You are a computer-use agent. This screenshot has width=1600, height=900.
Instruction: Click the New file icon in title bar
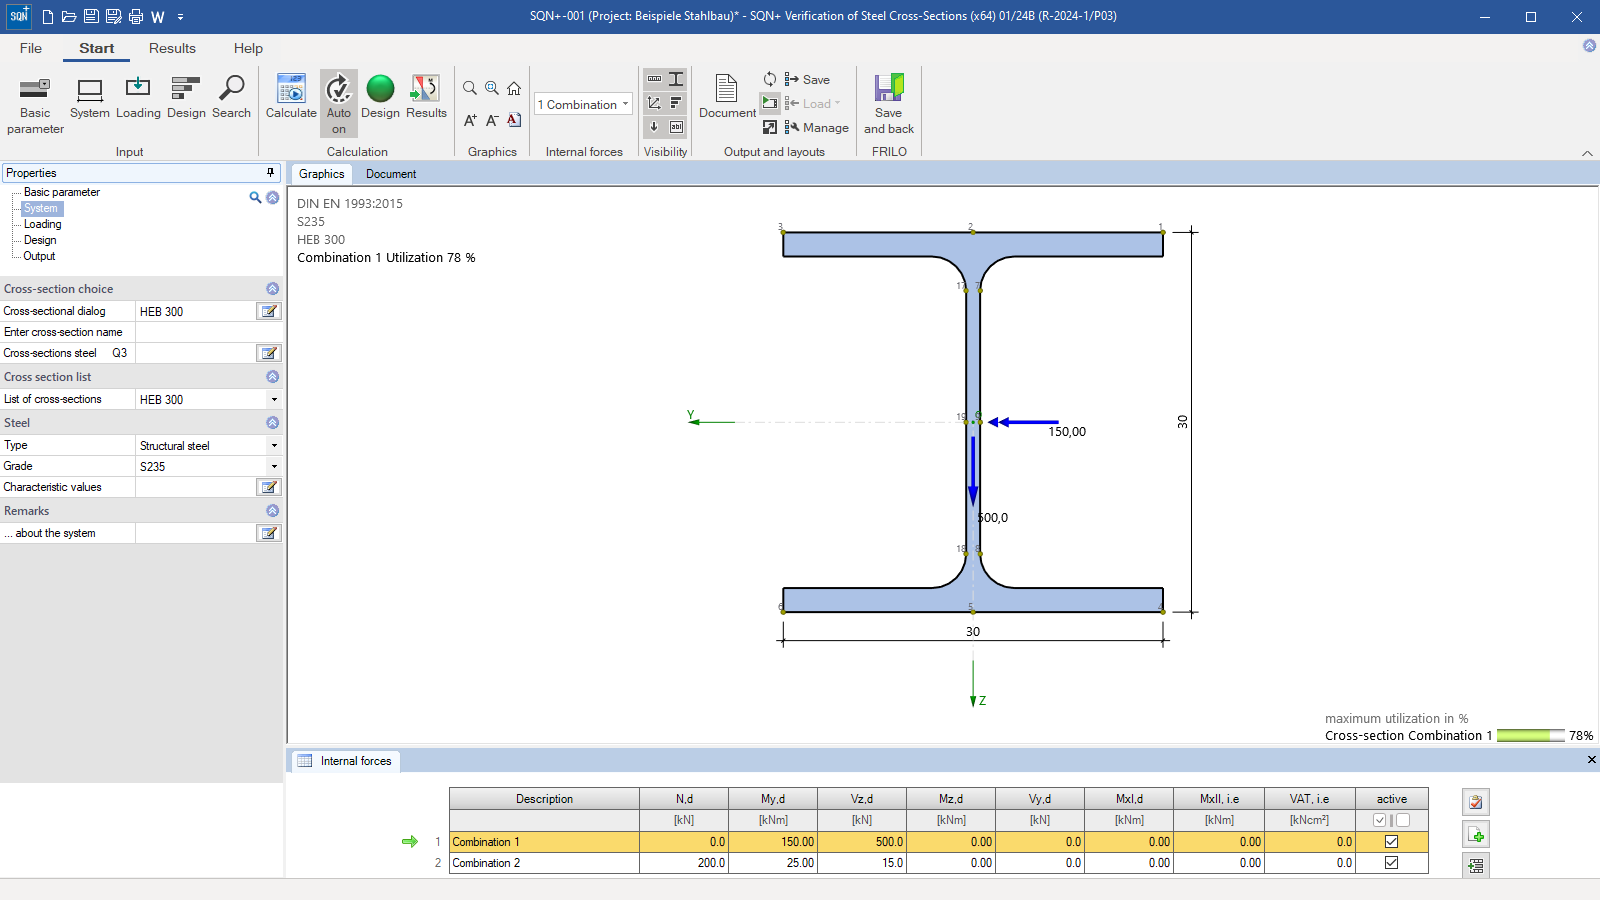tap(48, 16)
